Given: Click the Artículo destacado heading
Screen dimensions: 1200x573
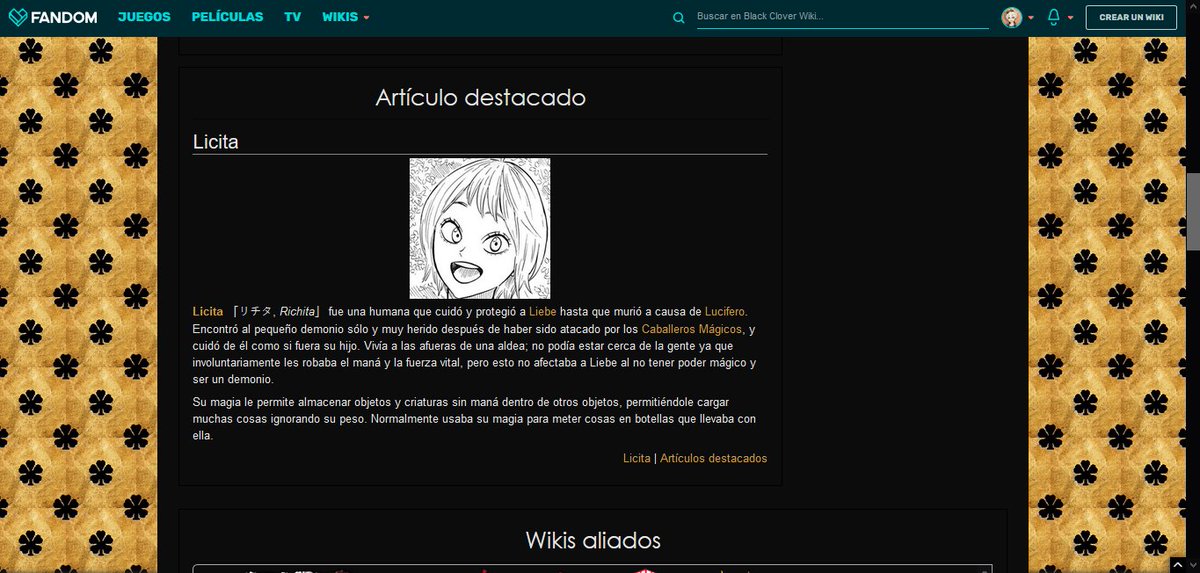Looking at the screenshot, I should pyautogui.click(x=480, y=97).
